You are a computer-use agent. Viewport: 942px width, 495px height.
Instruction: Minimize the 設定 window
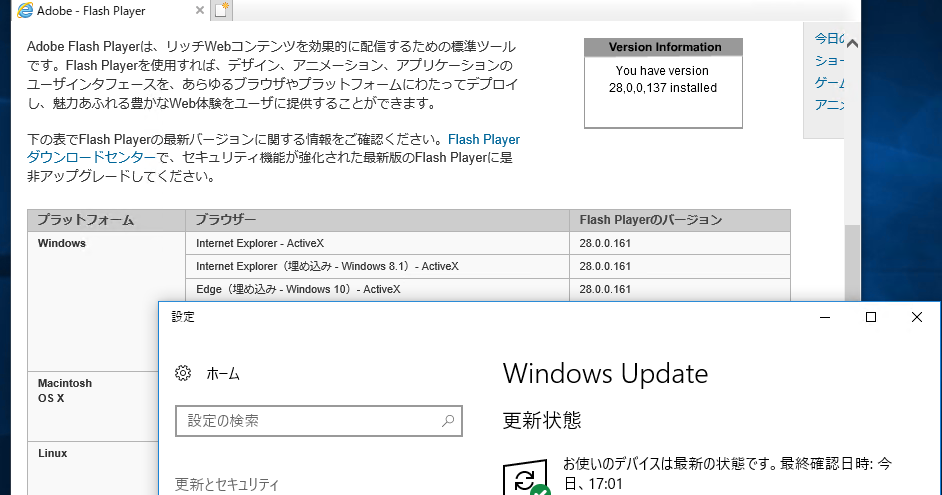(x=825, y=317)
